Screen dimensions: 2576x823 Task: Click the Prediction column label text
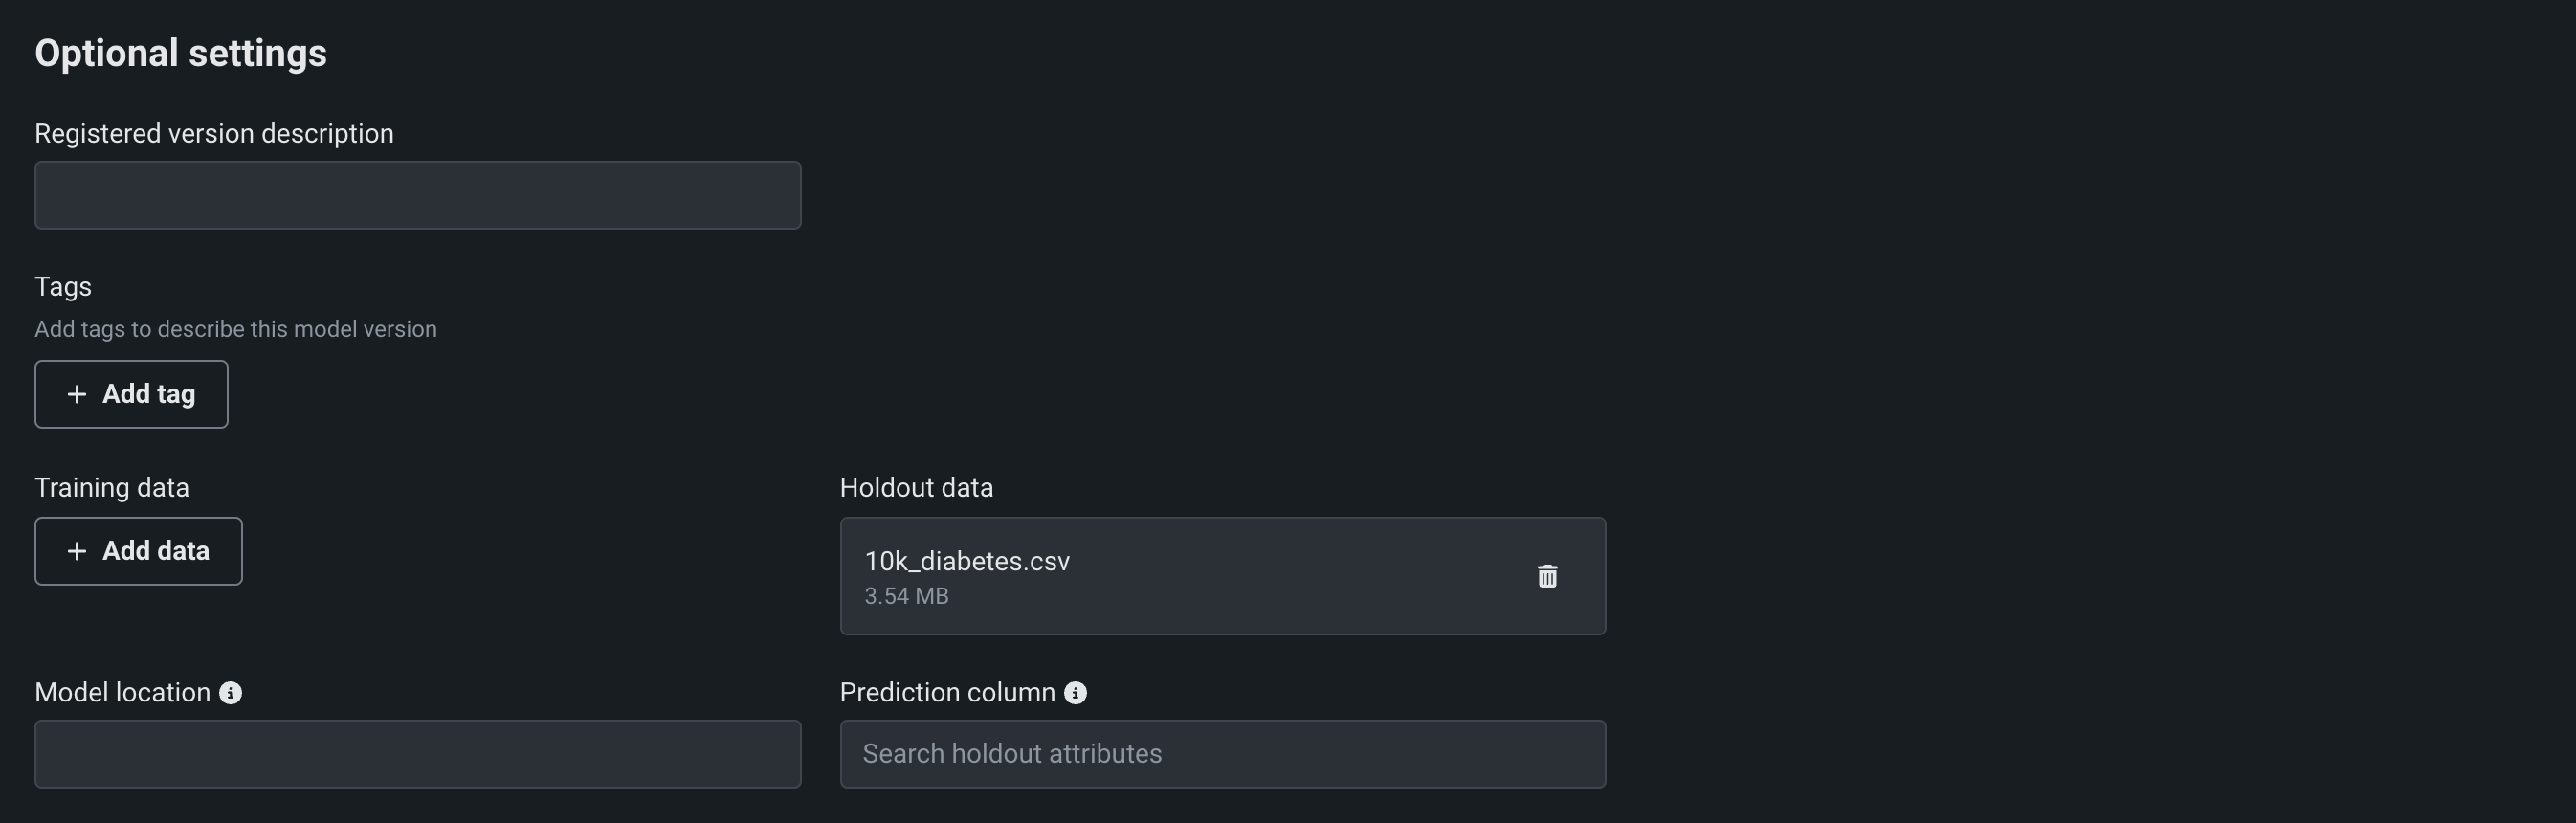(947, 693)
